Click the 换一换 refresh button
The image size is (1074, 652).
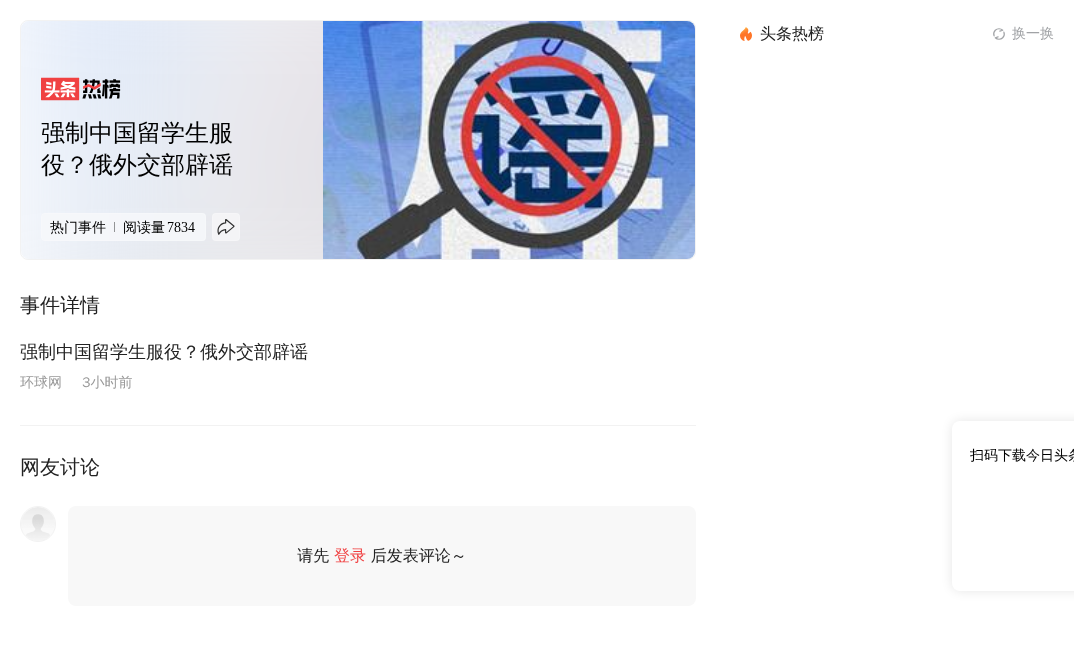point(1023,34)
